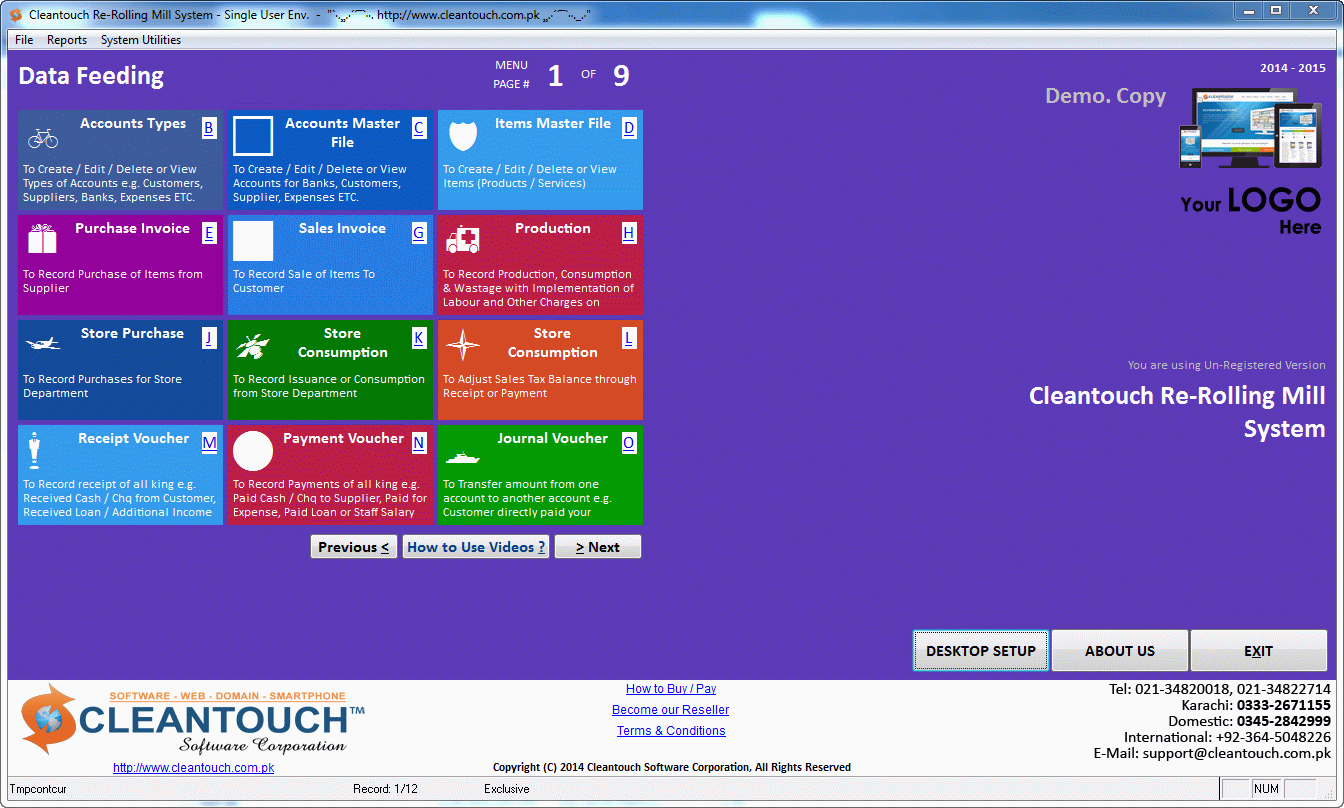1344x808 pixels.
Task: Click the Sales Invoice tile title
Action: pyautogui.click(x=342, y=229)
